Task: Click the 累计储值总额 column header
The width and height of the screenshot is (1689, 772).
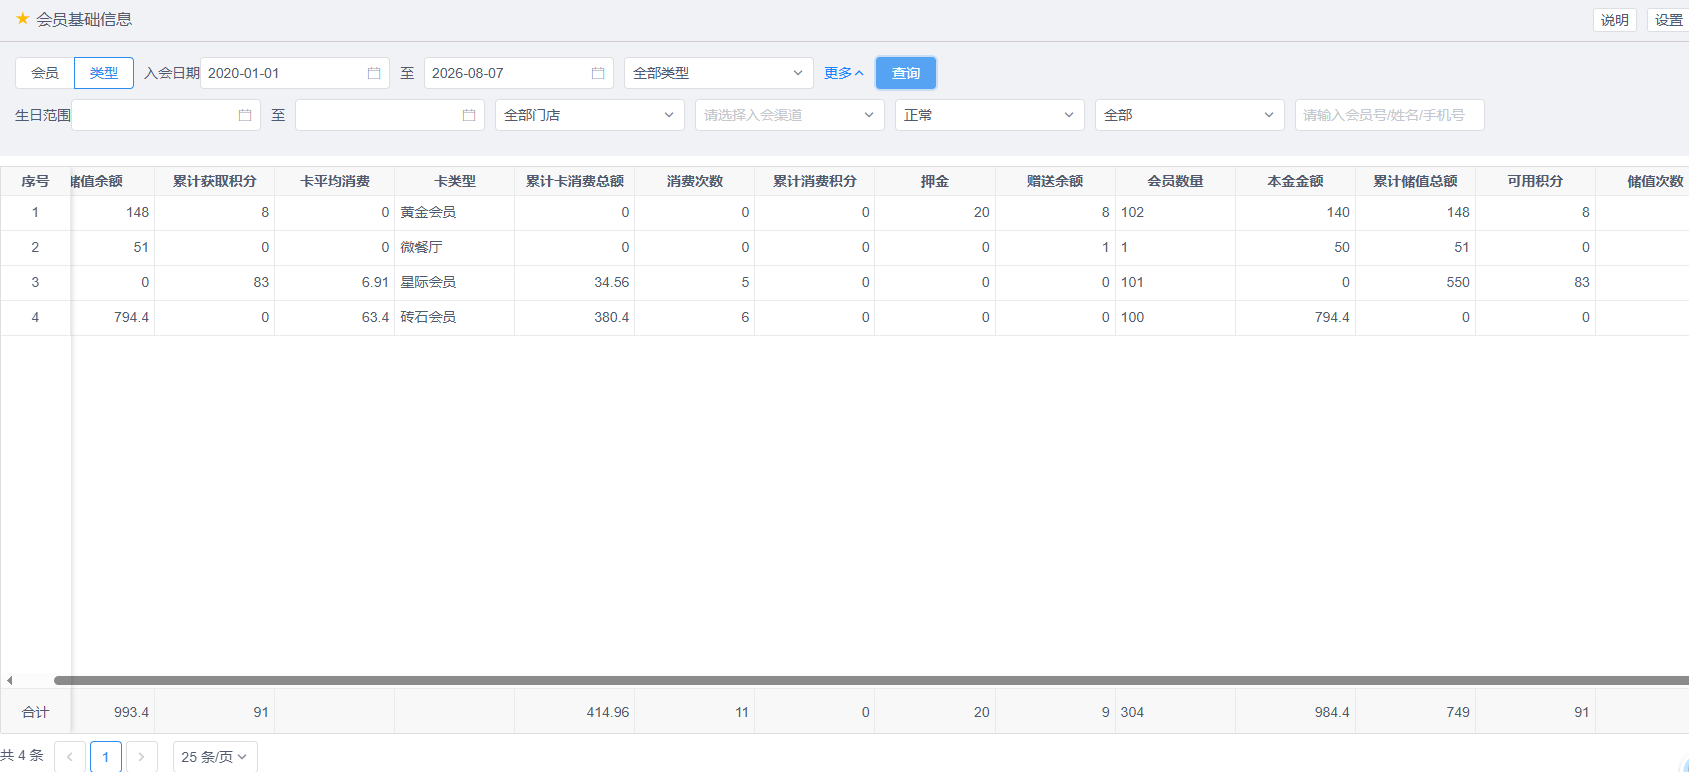Action: click(1415, 181)
